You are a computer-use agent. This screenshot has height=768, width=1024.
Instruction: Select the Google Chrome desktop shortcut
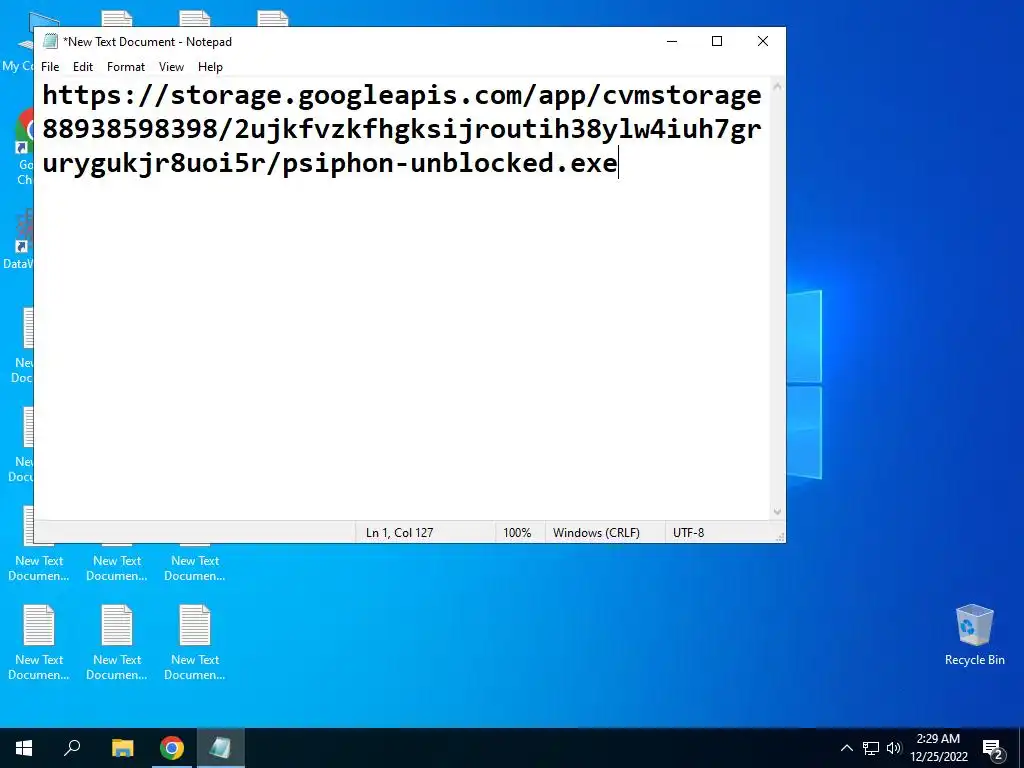tap(25, 148)
